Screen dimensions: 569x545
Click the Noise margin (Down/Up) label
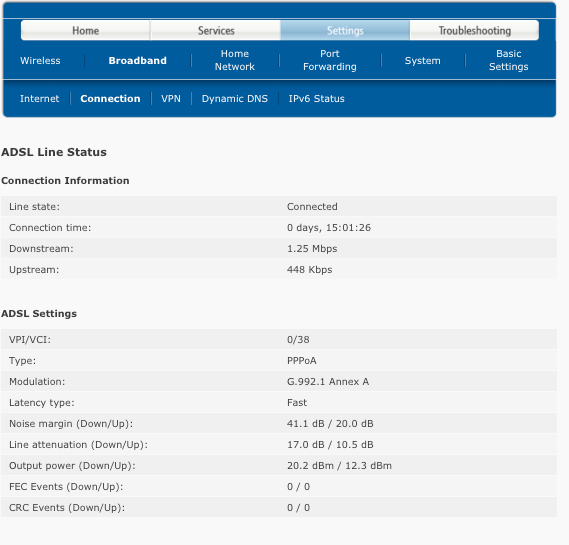71,424
